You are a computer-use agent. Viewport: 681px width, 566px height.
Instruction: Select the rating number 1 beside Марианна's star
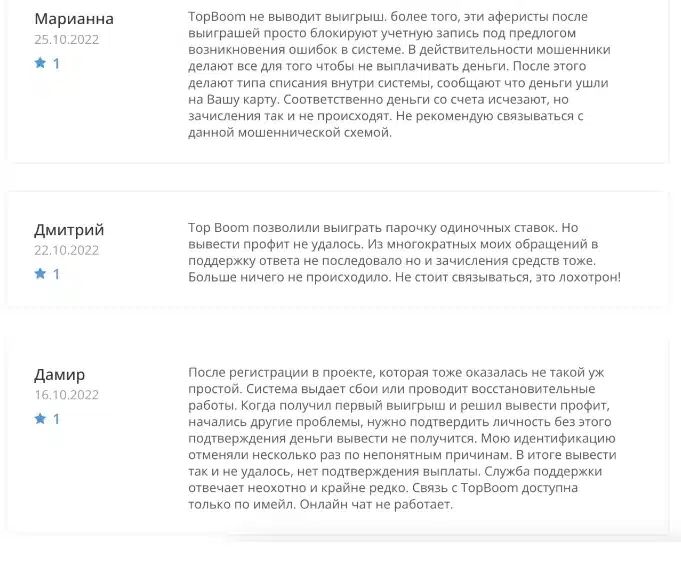[x=56, y=64]
